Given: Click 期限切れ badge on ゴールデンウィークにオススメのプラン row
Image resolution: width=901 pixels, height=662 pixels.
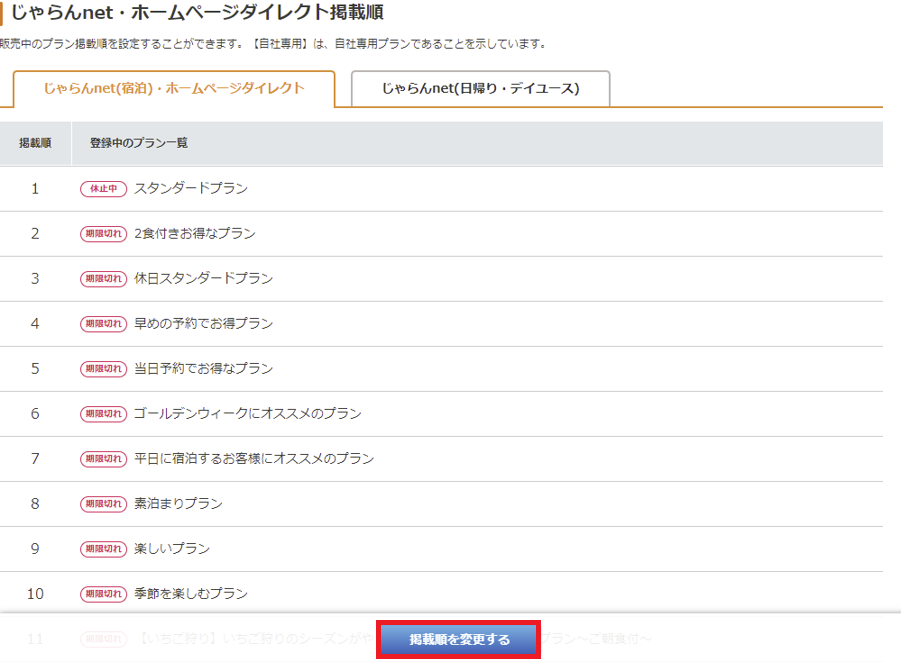Looking at the screenshot, I should (104, 414).
